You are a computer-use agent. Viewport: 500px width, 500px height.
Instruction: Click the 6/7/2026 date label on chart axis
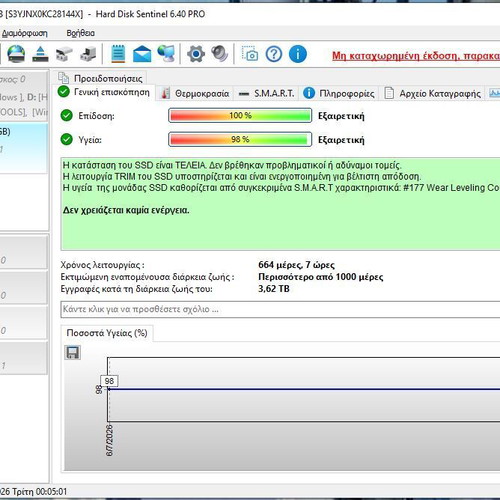coord(109,440)
